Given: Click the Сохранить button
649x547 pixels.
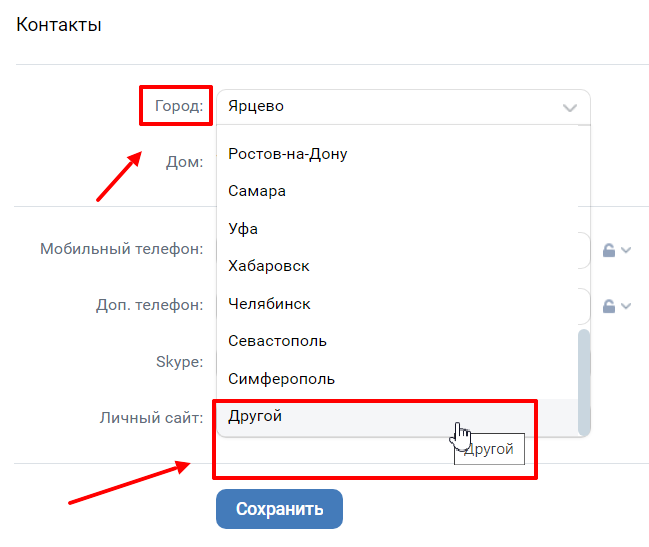Looking at the screenshot, I should 279,509.
